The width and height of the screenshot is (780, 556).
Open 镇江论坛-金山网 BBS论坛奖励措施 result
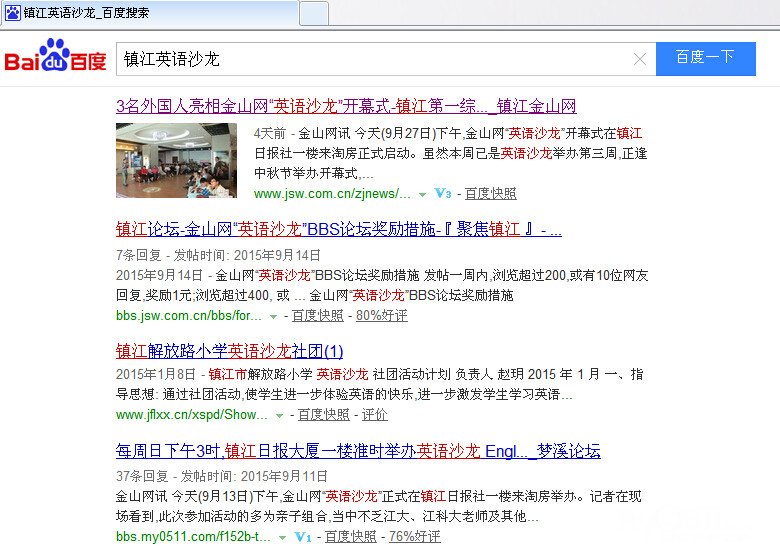[338, 229]
